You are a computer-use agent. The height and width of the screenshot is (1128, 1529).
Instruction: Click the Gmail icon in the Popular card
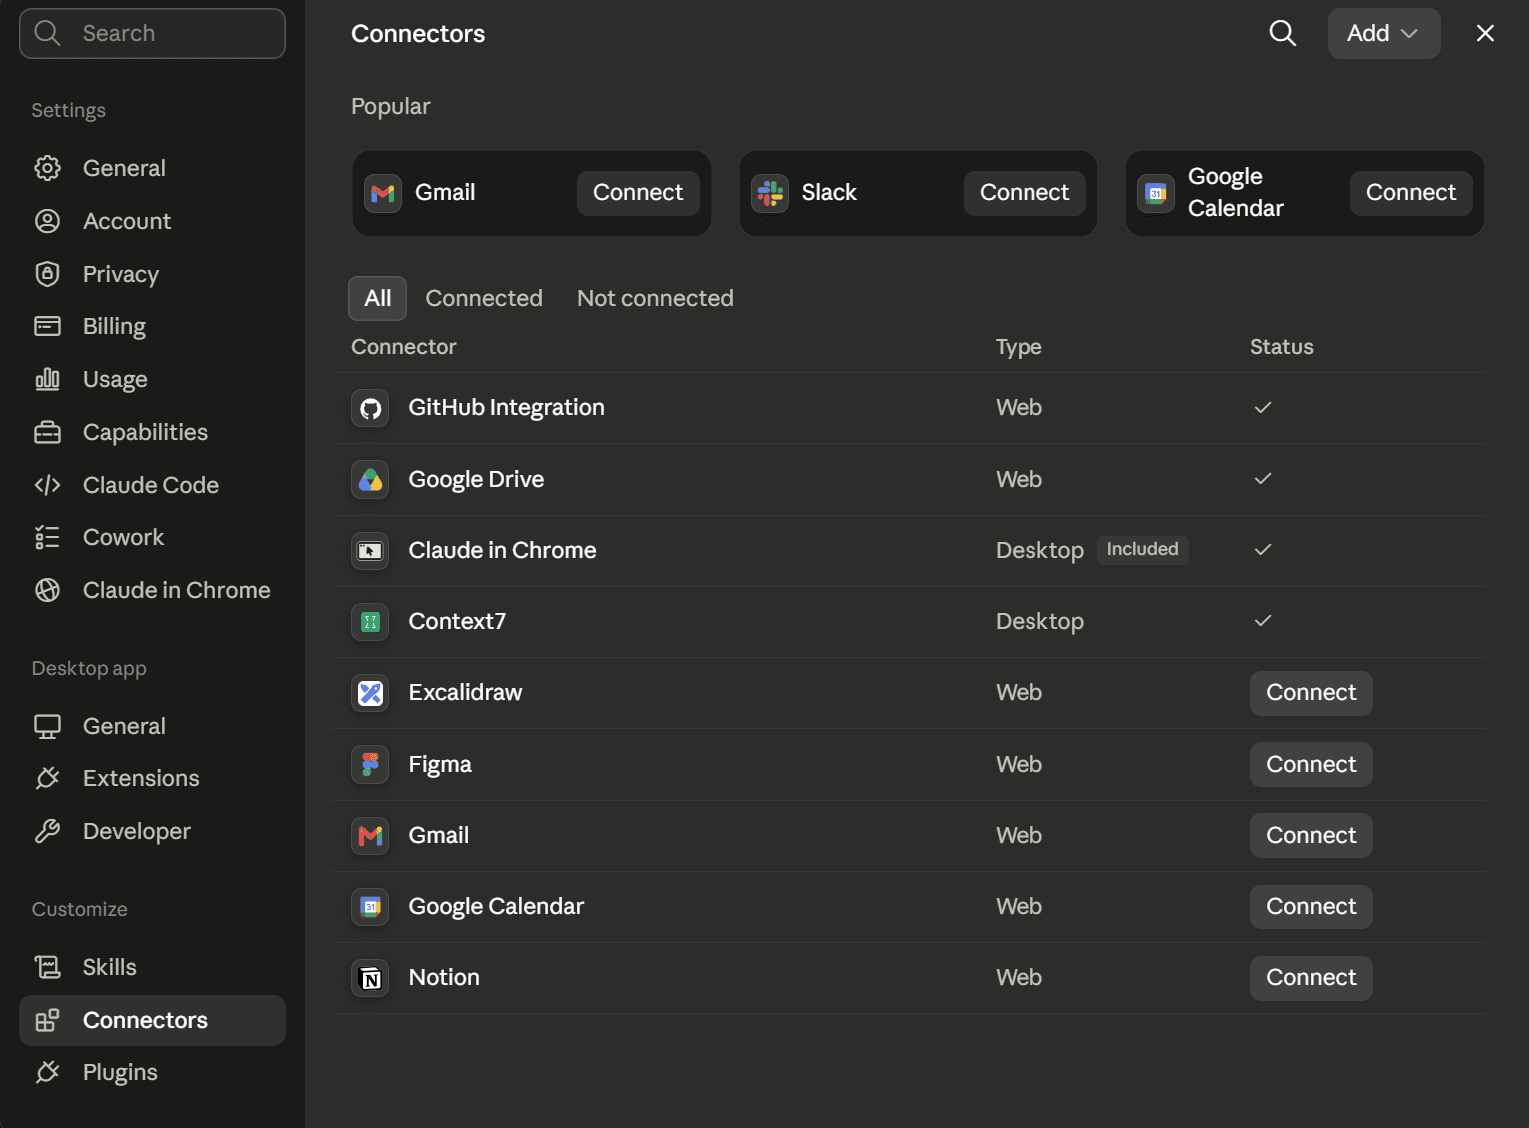pos(383,193)
